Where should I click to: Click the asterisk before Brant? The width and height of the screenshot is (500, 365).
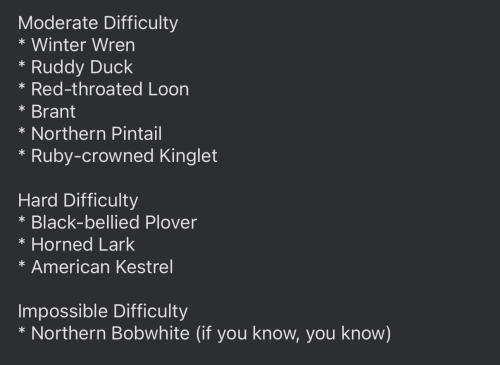[22, 109]
